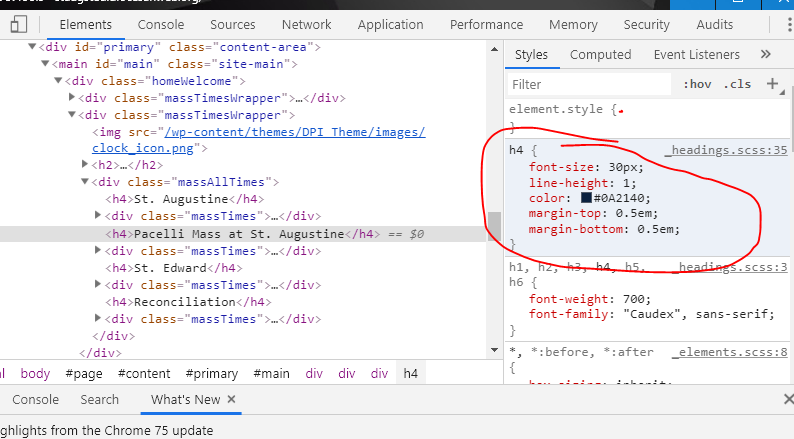Expand the h2 element node
The height and width of the screenshot is (439, 794).
tap(85, 165)
